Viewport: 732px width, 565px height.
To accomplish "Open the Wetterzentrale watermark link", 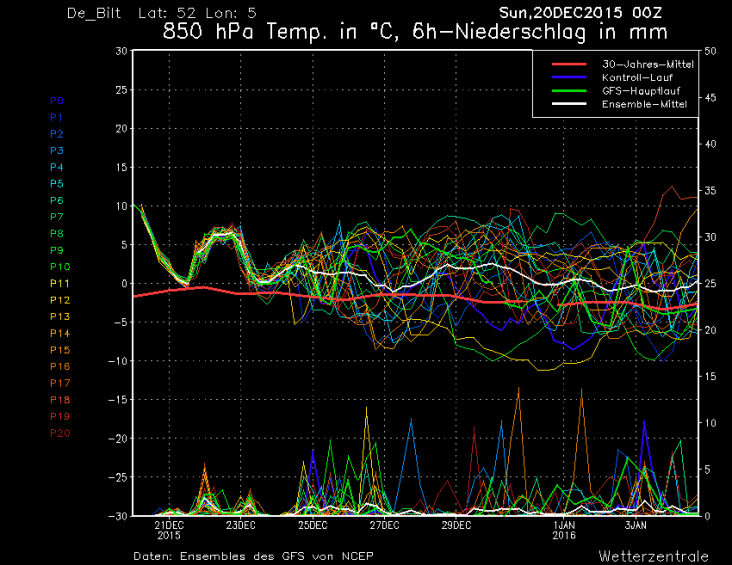I will [x=654, y=555].
